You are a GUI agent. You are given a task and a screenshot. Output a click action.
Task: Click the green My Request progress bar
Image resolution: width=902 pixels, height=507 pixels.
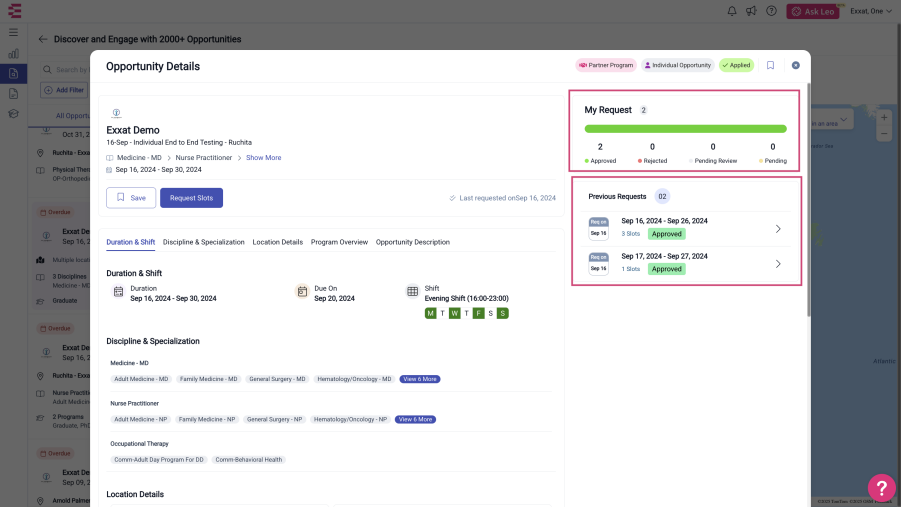click(x=685, y=129)
